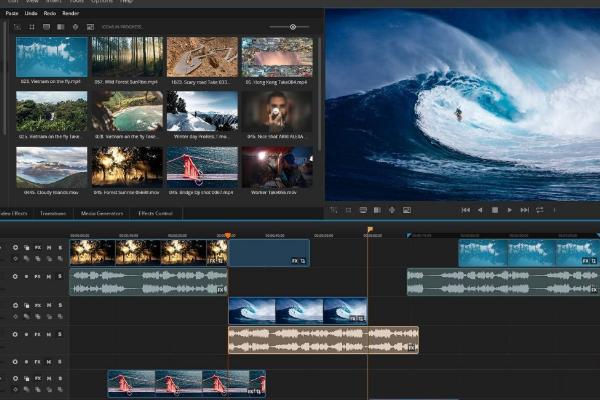Switch to the Video Effects tab

point(14,213)
